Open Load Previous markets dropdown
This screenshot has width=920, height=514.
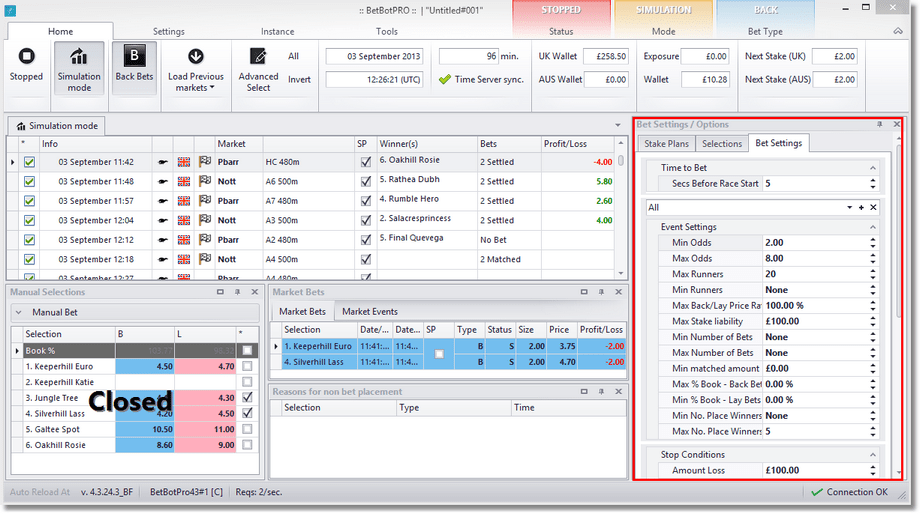[x=195, y=70]
